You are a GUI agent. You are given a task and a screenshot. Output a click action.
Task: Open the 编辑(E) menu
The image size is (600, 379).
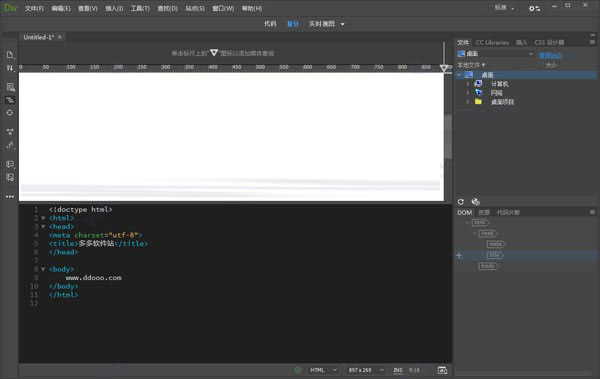[61, 8]
